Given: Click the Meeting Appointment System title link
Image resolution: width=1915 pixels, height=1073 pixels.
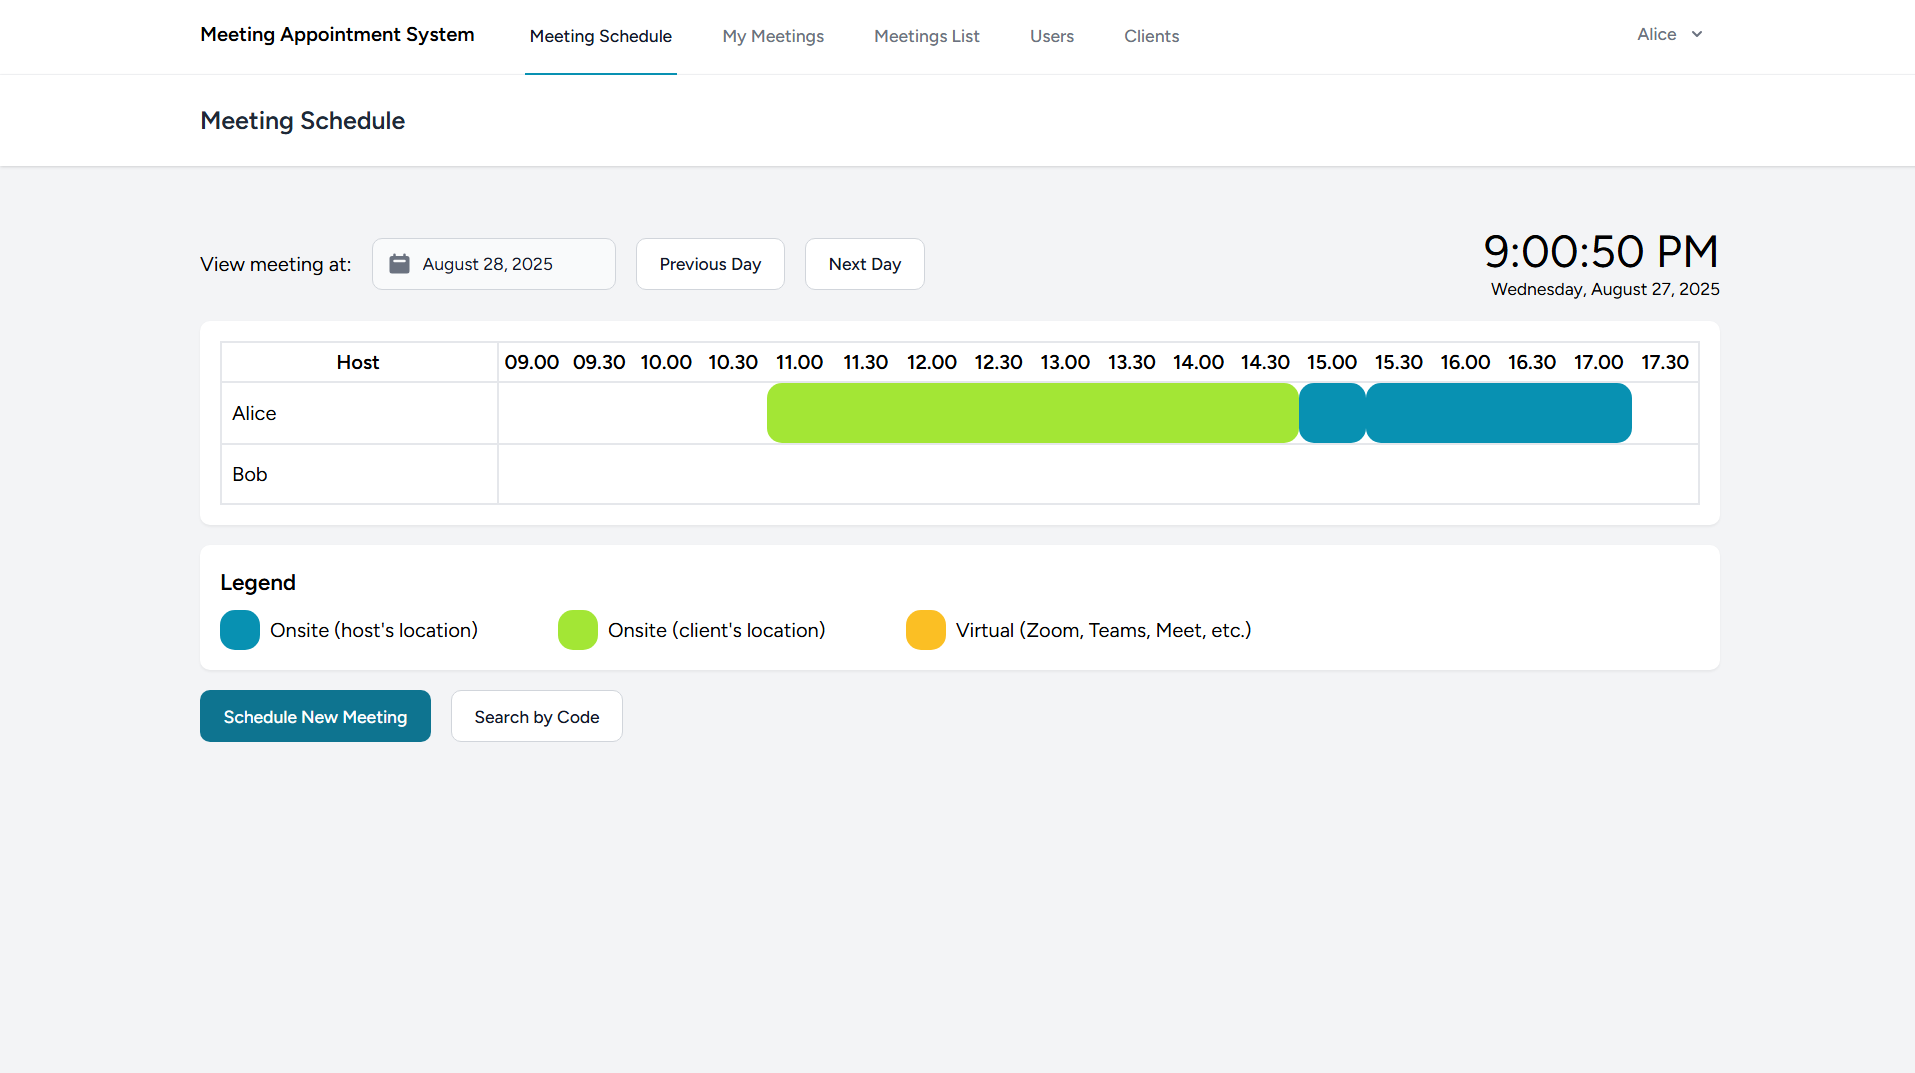Looking at the screenshot, I should coord(337,35).
